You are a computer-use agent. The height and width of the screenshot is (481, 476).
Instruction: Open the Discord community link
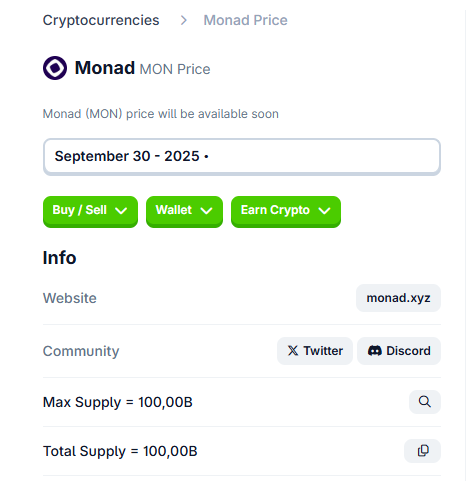399,351
